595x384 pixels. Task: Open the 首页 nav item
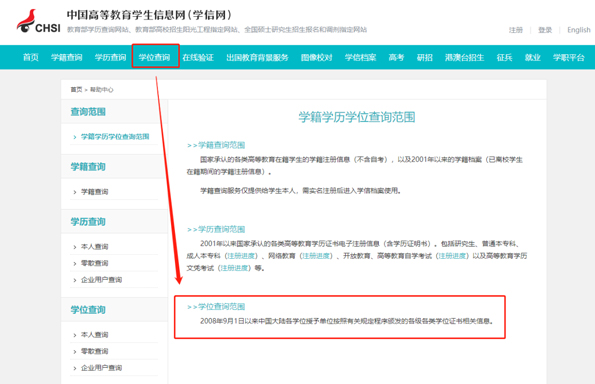pos(31,57)
